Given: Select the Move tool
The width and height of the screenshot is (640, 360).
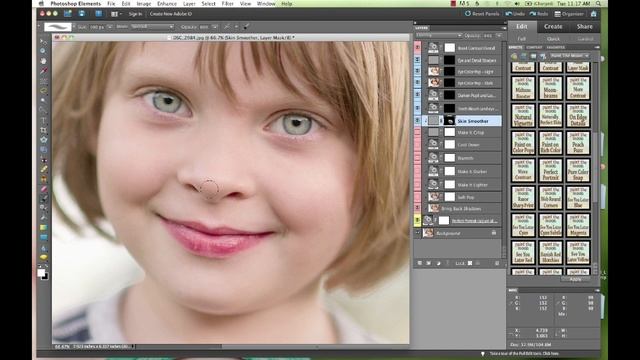Looking at the screenshot, I should [x=43, y=42].
